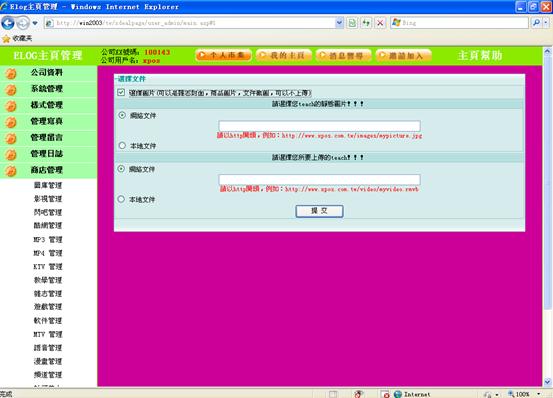This screenshot has width=553, height=398.
Task: Open the MP3 管理 sidebar item
Action: 48,240
